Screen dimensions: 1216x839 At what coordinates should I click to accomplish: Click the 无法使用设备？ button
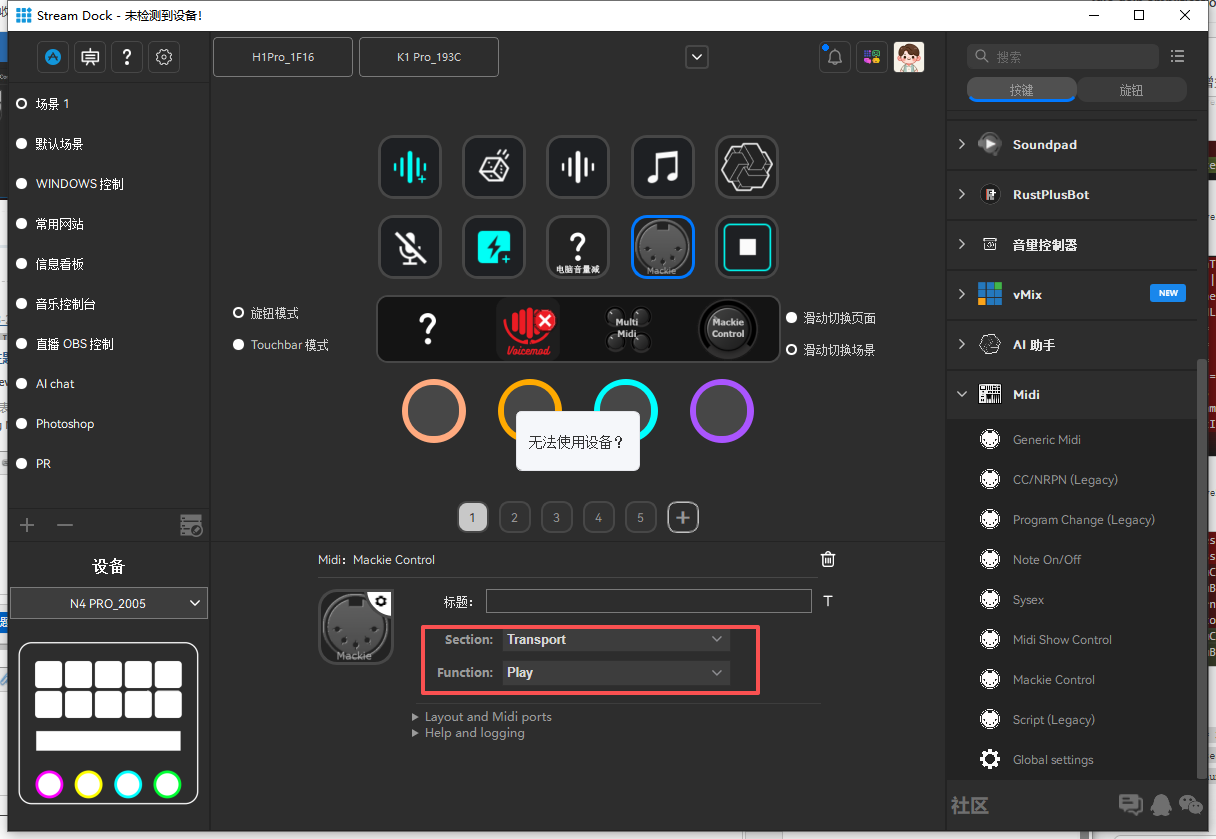click(577, 442)
